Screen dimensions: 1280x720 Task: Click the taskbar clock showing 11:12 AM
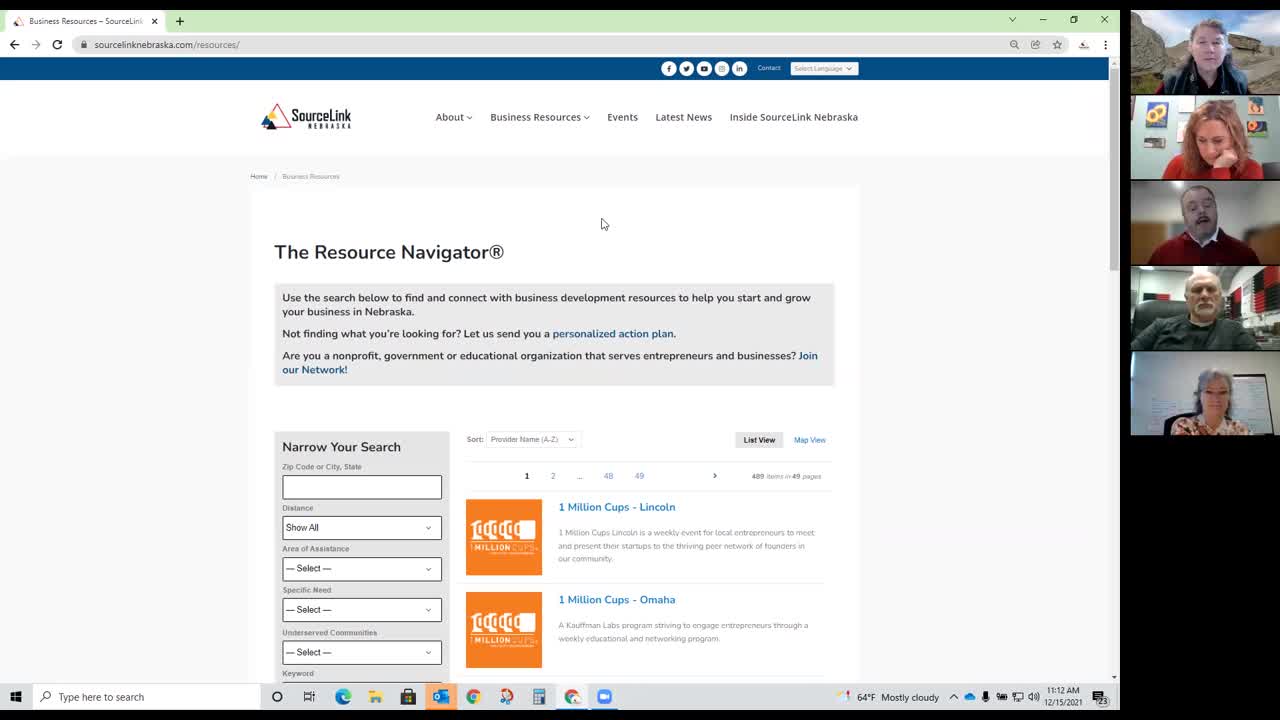(x=1063, y=697)
